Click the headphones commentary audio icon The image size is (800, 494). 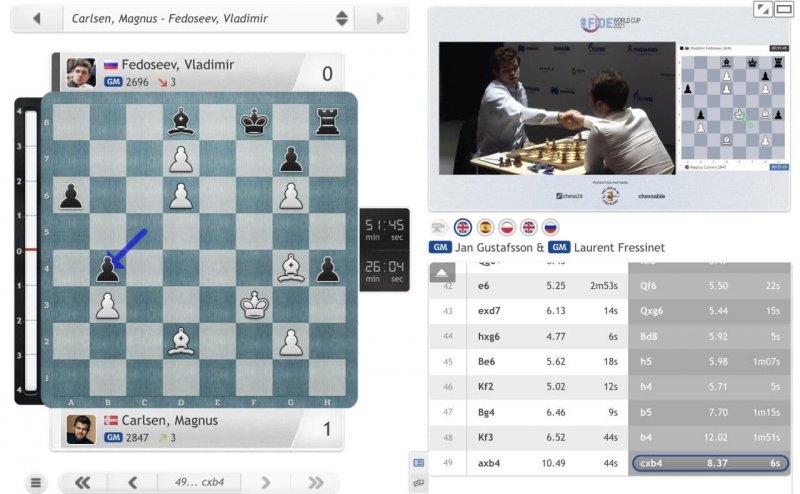coord(437,227)
